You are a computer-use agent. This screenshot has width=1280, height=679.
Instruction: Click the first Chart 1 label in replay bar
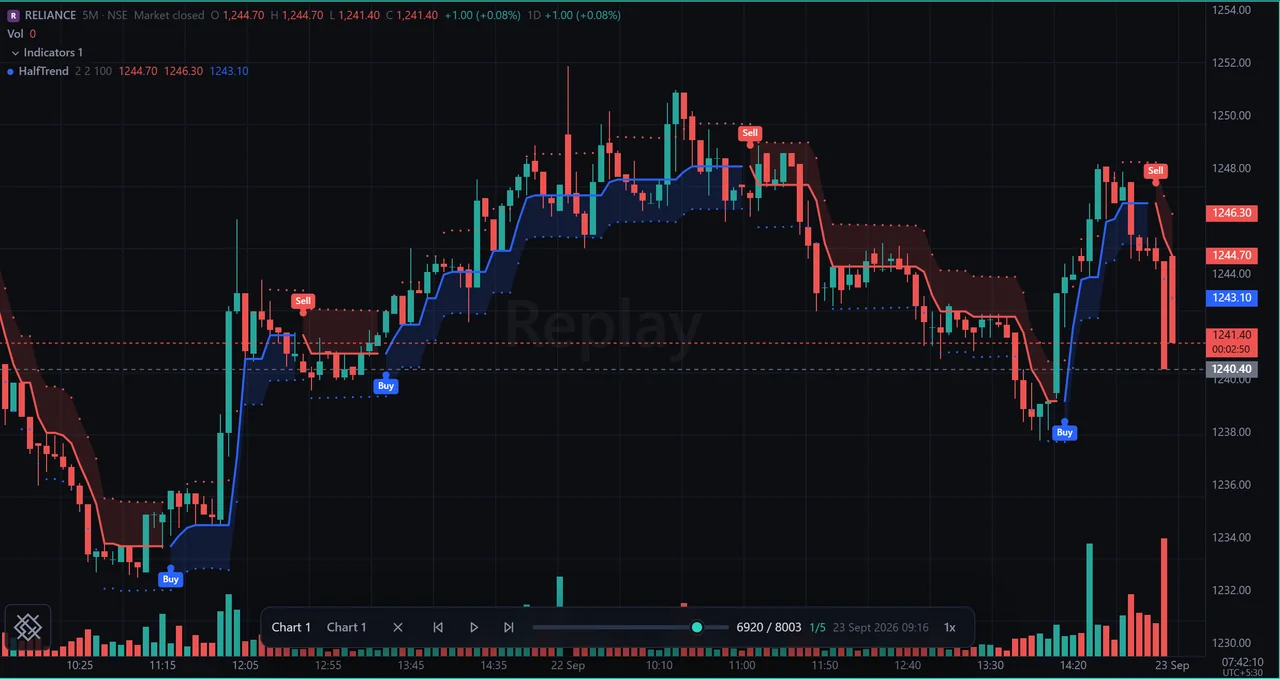(x=291, y=627)
